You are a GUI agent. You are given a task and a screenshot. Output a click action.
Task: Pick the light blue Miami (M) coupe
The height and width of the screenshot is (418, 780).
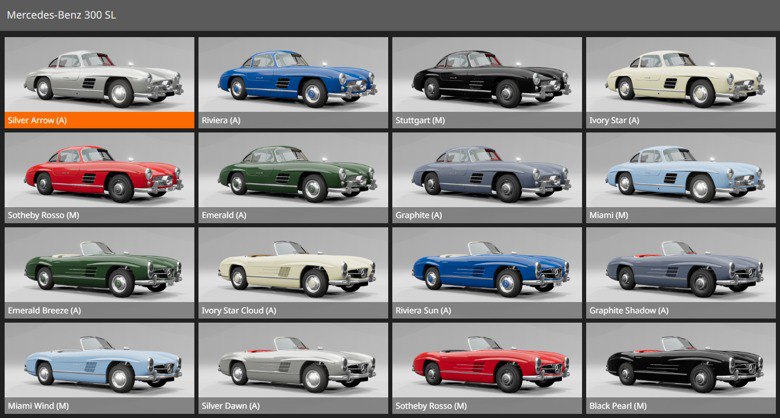click(682, 170)
